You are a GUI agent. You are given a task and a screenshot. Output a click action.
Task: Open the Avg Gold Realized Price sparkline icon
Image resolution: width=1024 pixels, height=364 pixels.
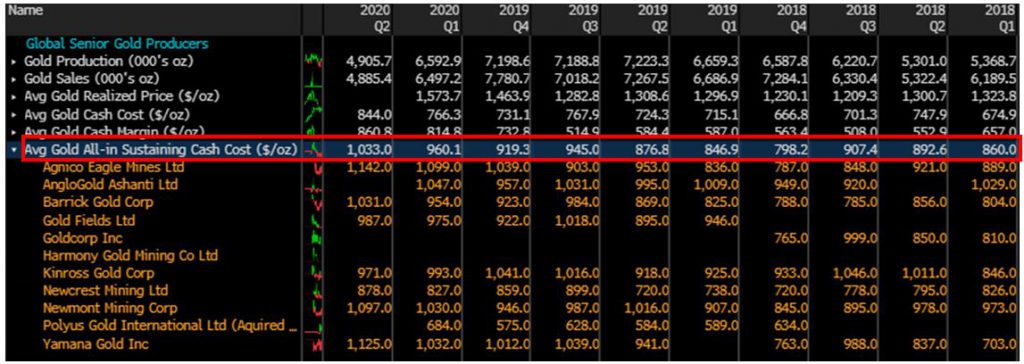(313, 97)
